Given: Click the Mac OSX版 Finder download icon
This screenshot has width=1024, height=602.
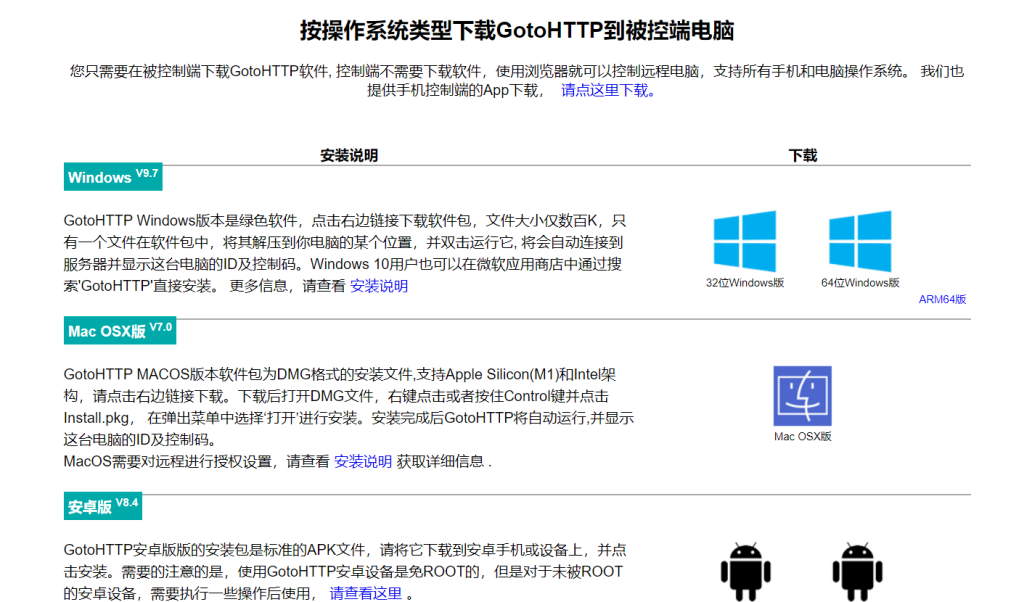Looking at the screenshot, I should (803, 396).
